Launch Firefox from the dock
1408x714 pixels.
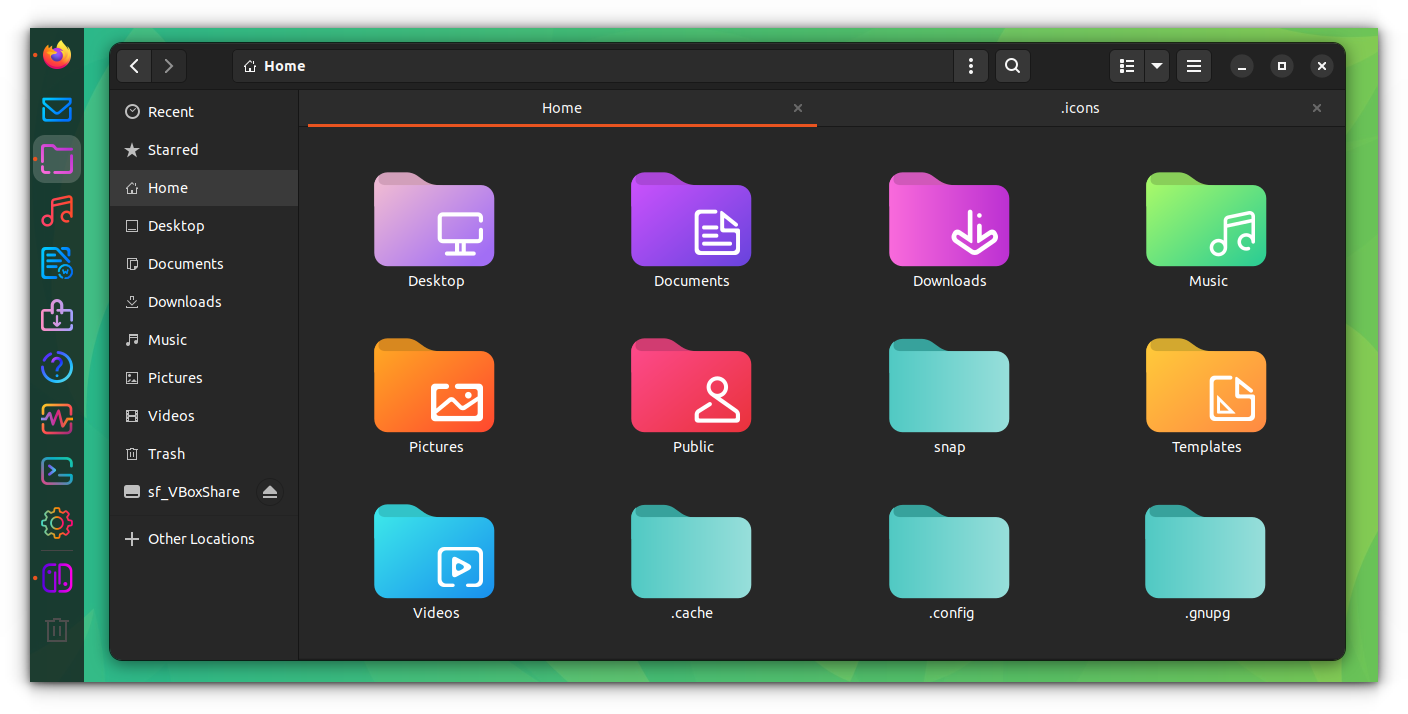pos(56,55)
